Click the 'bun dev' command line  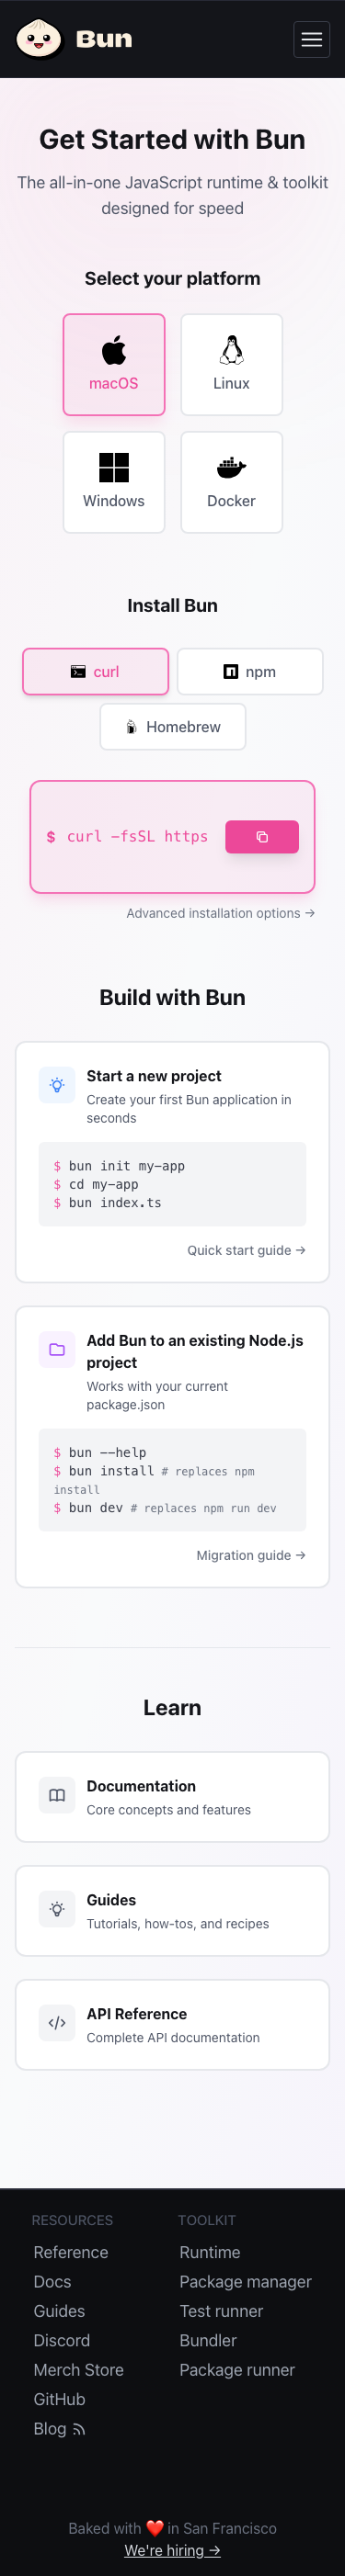(165, 1508)
